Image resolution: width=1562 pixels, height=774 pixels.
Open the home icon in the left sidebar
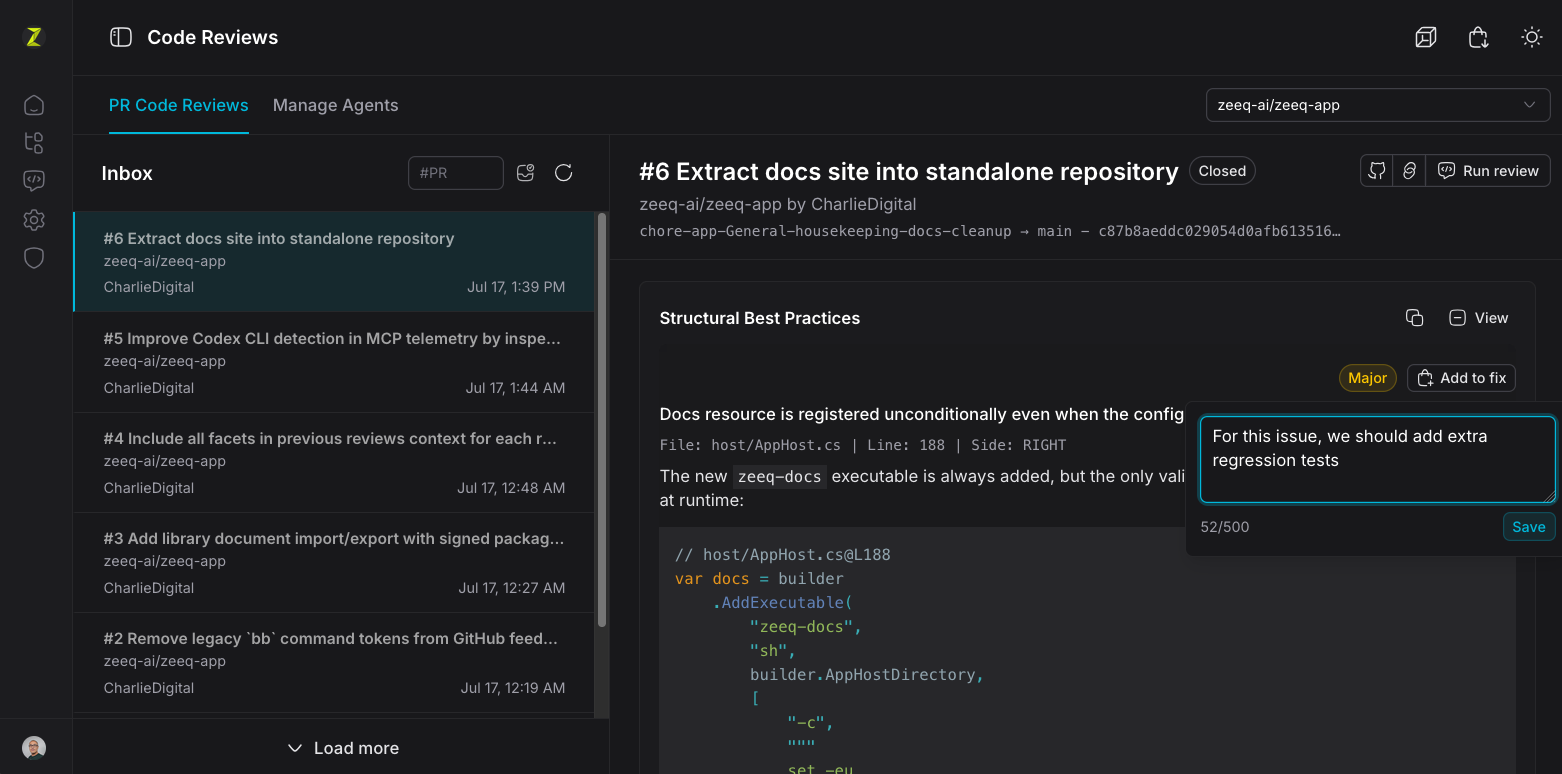pos(34,105)
